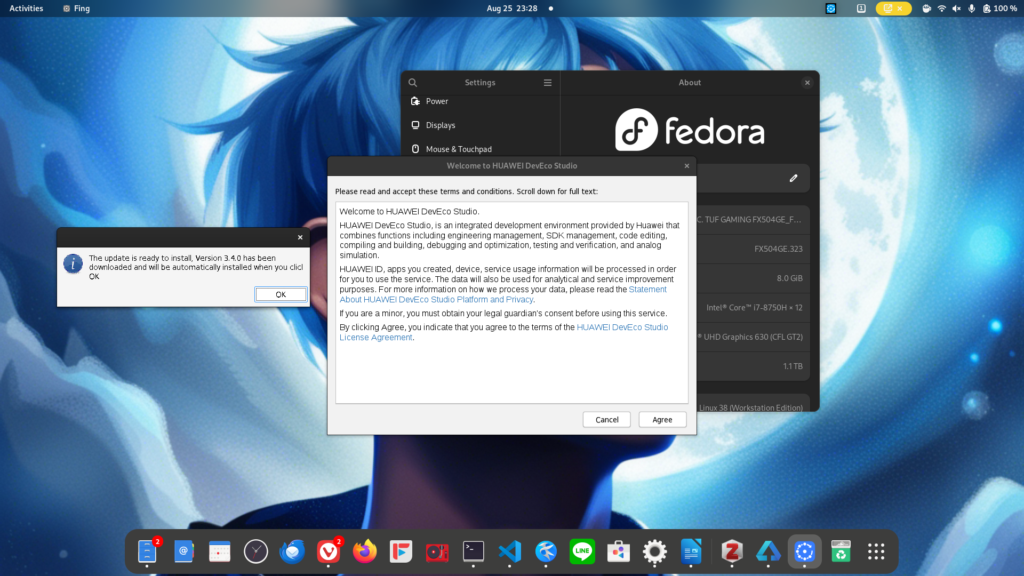Screen dimensions: 1024x576
Task: Open Activities overview
Action: [26, 8]
